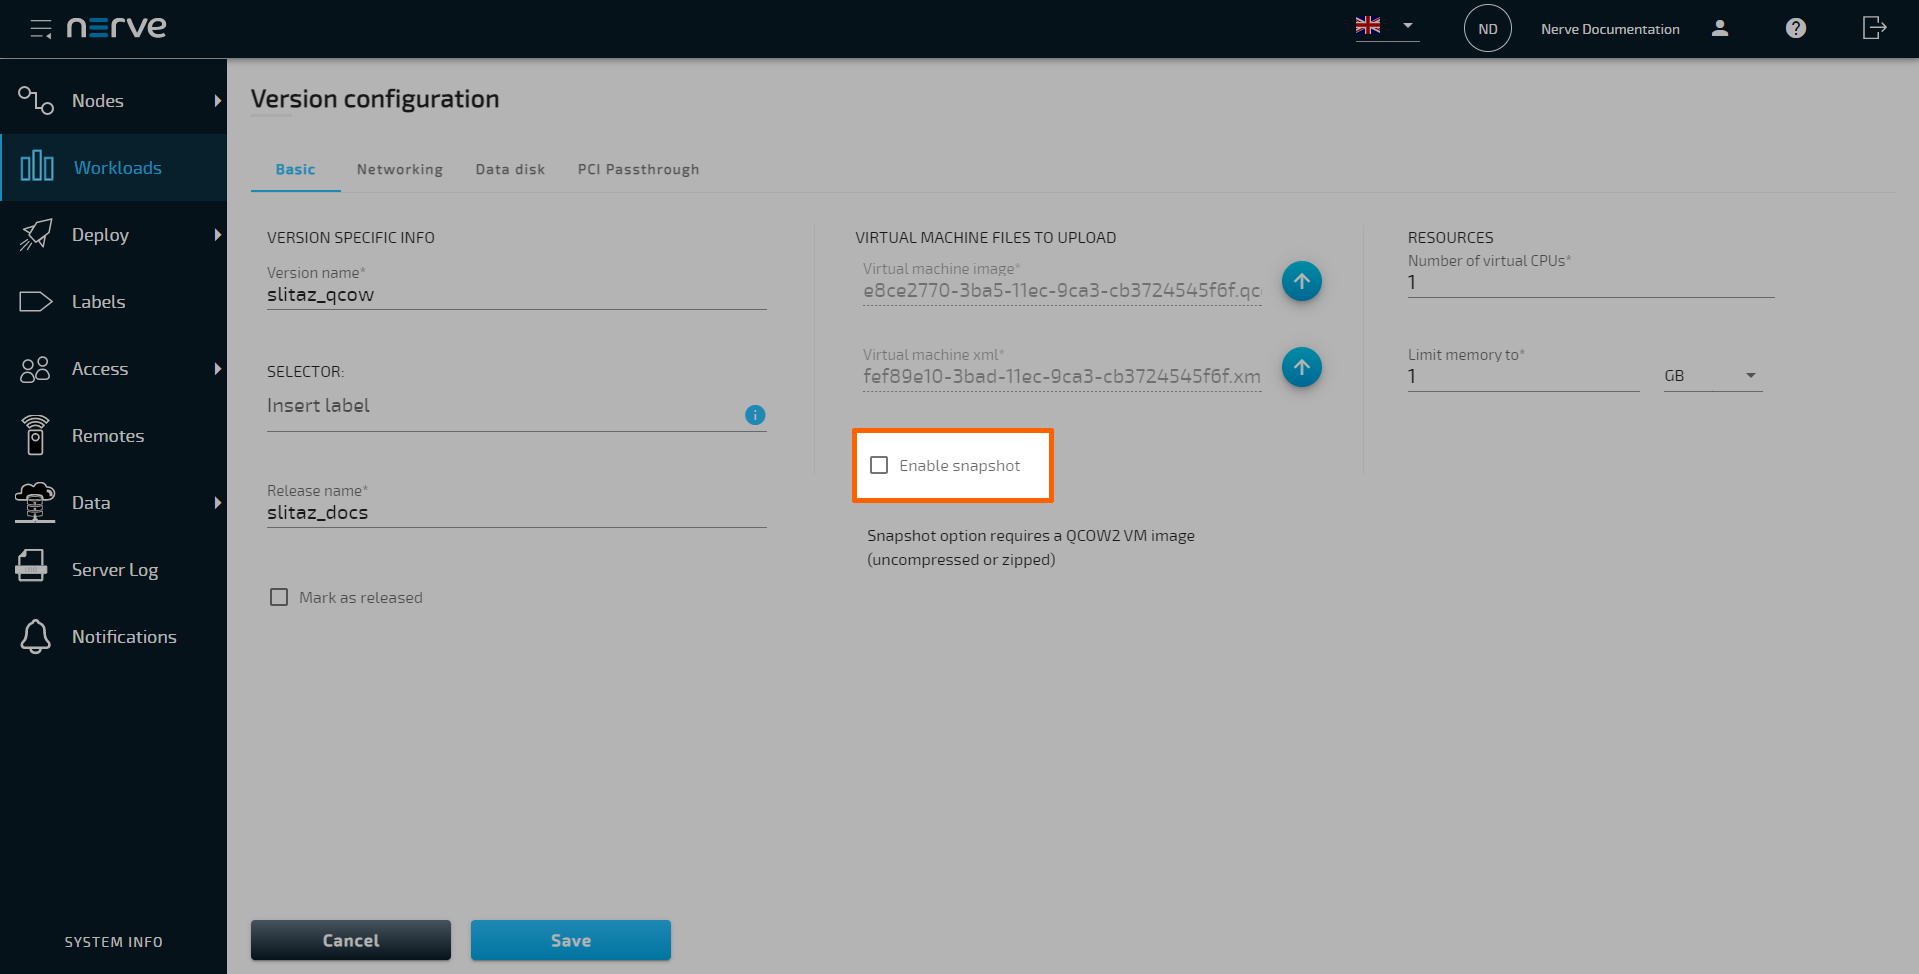Open Notifications from the sidebar
1919x974 pixels.
[124, 636]
